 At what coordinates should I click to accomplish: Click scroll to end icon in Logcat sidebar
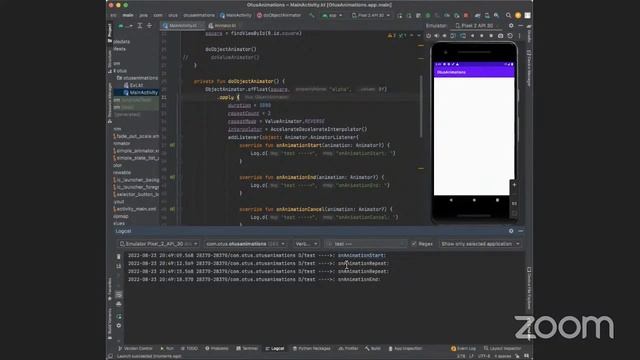pos(118,266)
